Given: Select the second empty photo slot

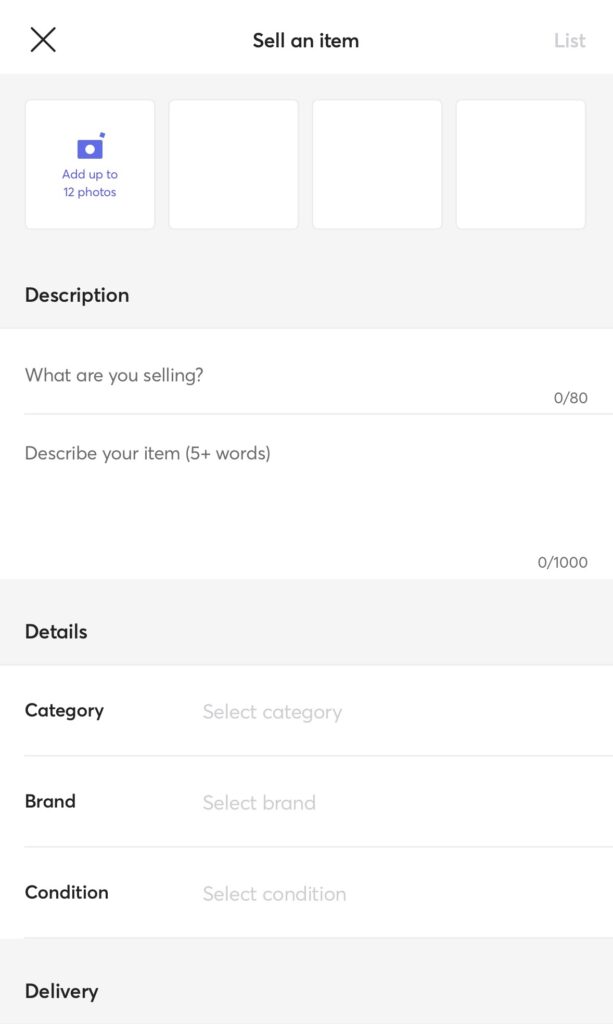Looking at the screenshot, I should point(233,164).
